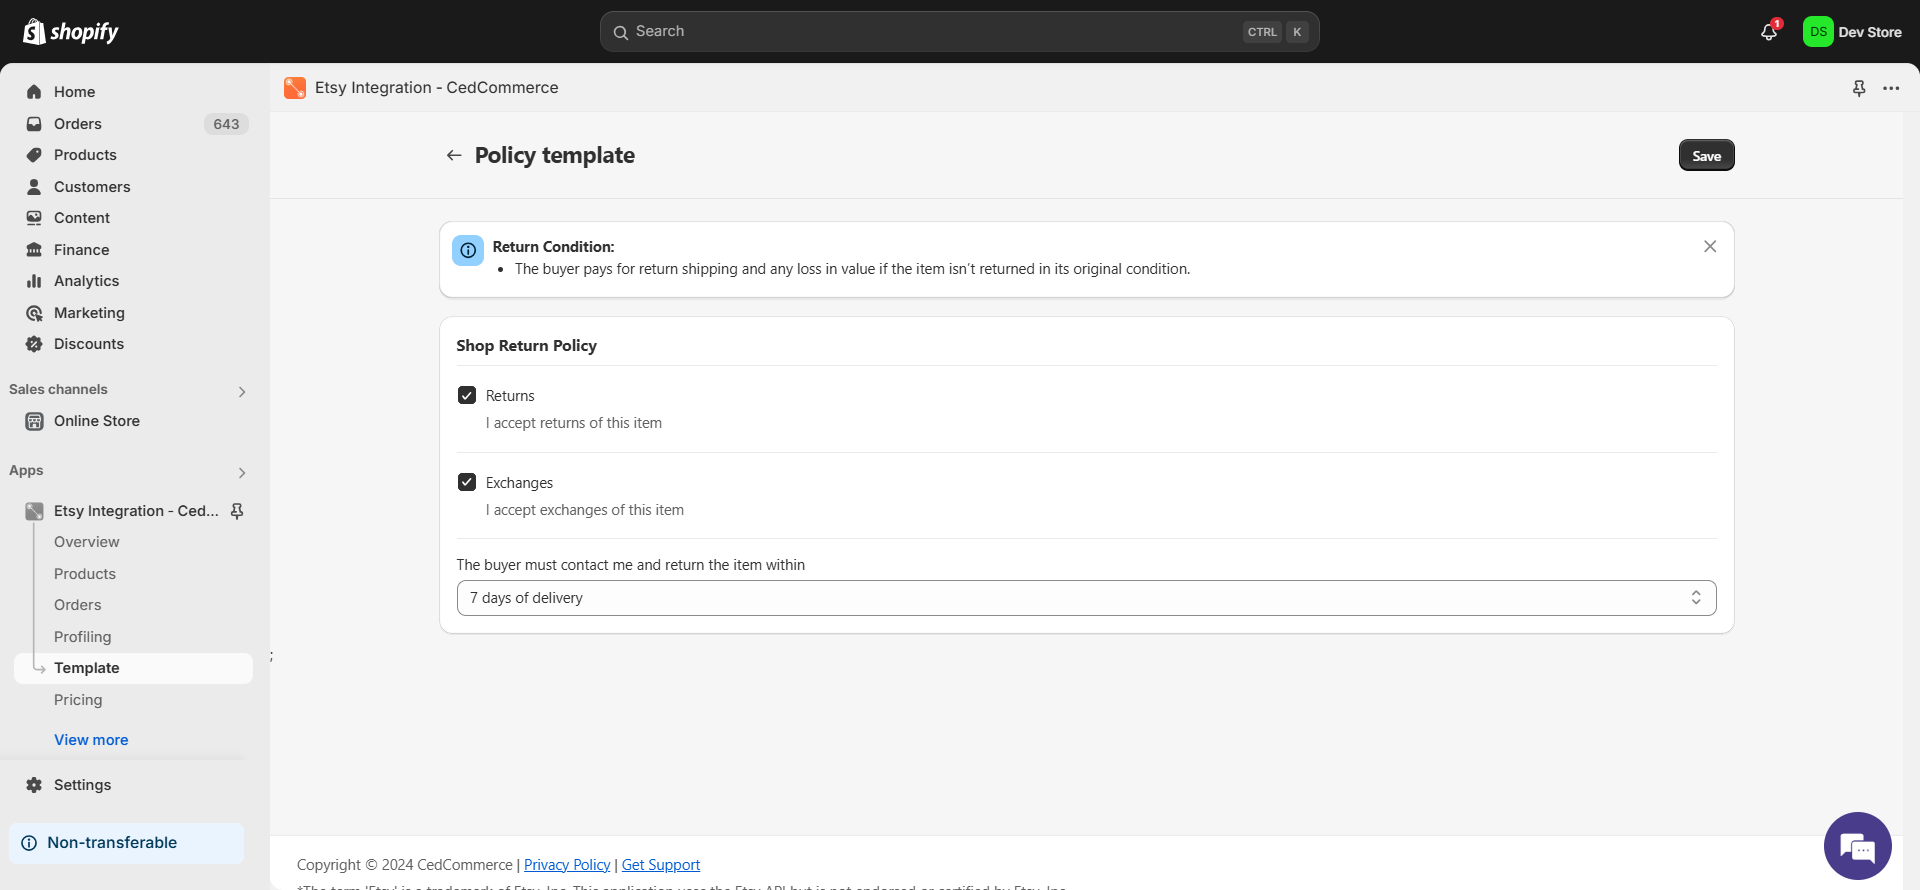Open the chat support bubble
1920x890 pixels.
coord(1858,846)
